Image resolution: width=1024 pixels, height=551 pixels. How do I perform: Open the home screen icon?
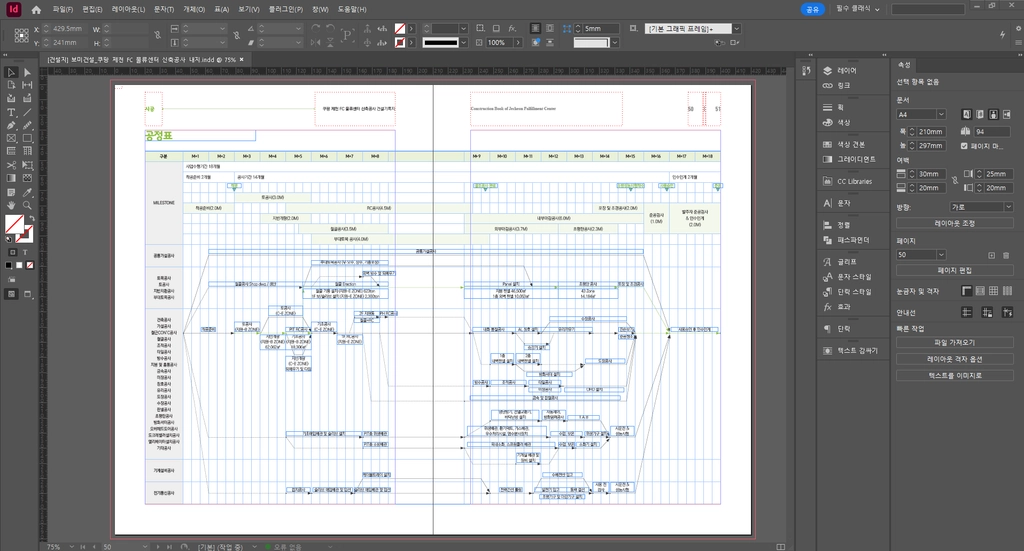[36, 10]
